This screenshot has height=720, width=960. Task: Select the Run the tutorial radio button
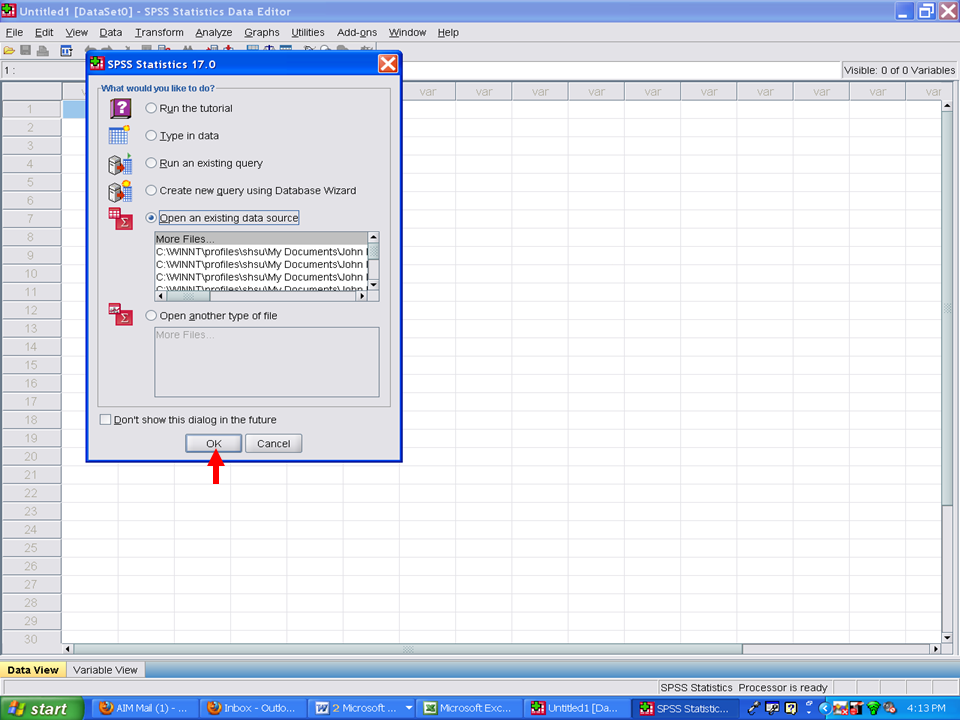[x=151, y=108]
